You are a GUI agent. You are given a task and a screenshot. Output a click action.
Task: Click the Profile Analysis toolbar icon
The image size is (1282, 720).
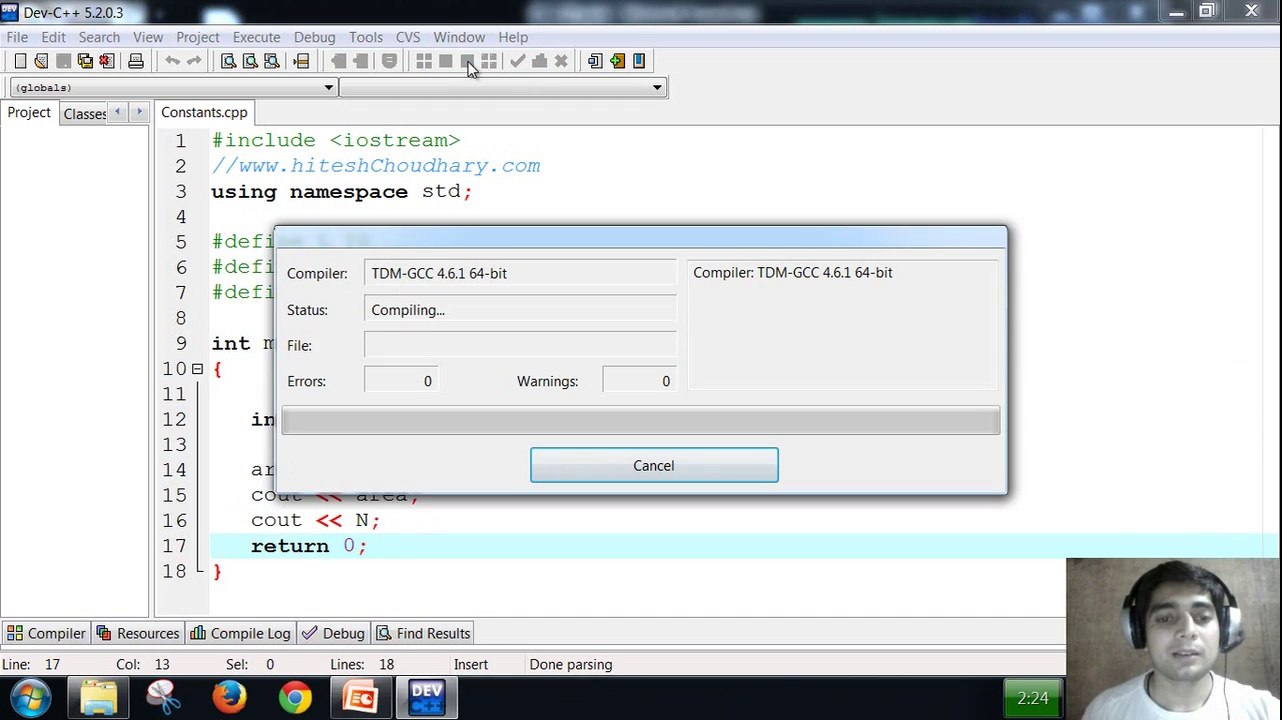540,61
